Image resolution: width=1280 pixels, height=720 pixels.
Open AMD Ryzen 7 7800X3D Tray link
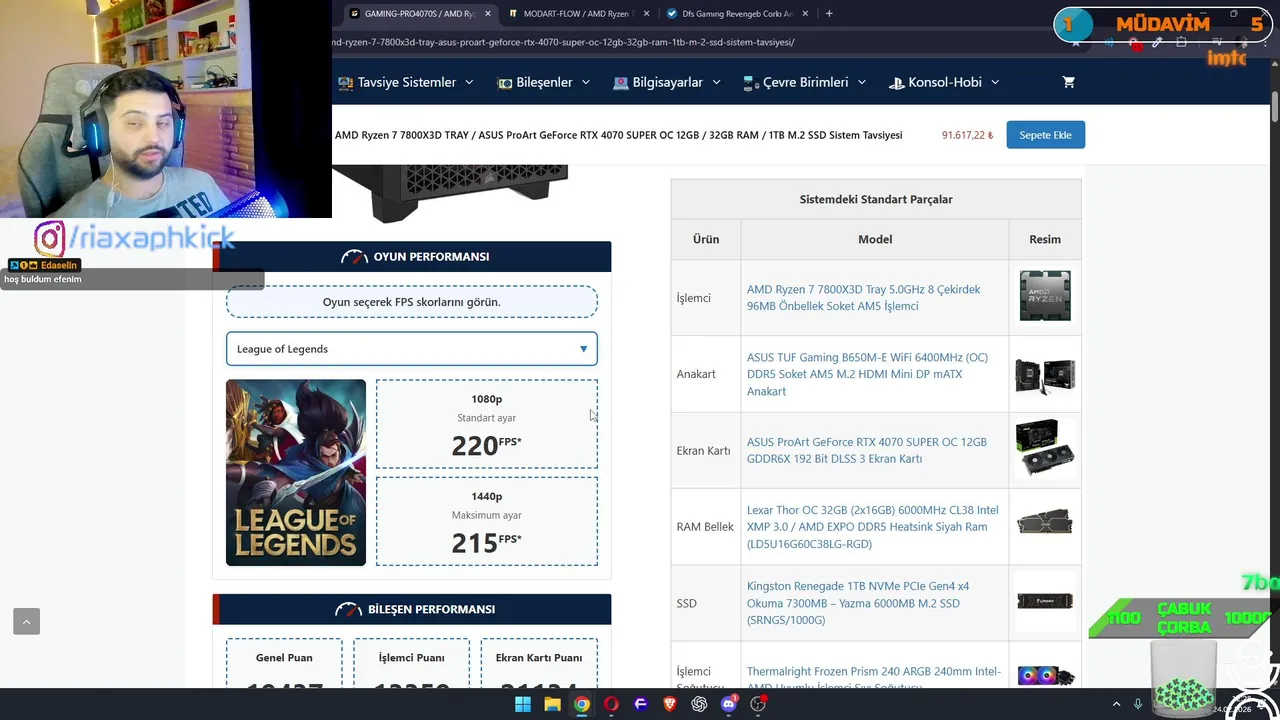pyautogui.click(x=863, y=298)
